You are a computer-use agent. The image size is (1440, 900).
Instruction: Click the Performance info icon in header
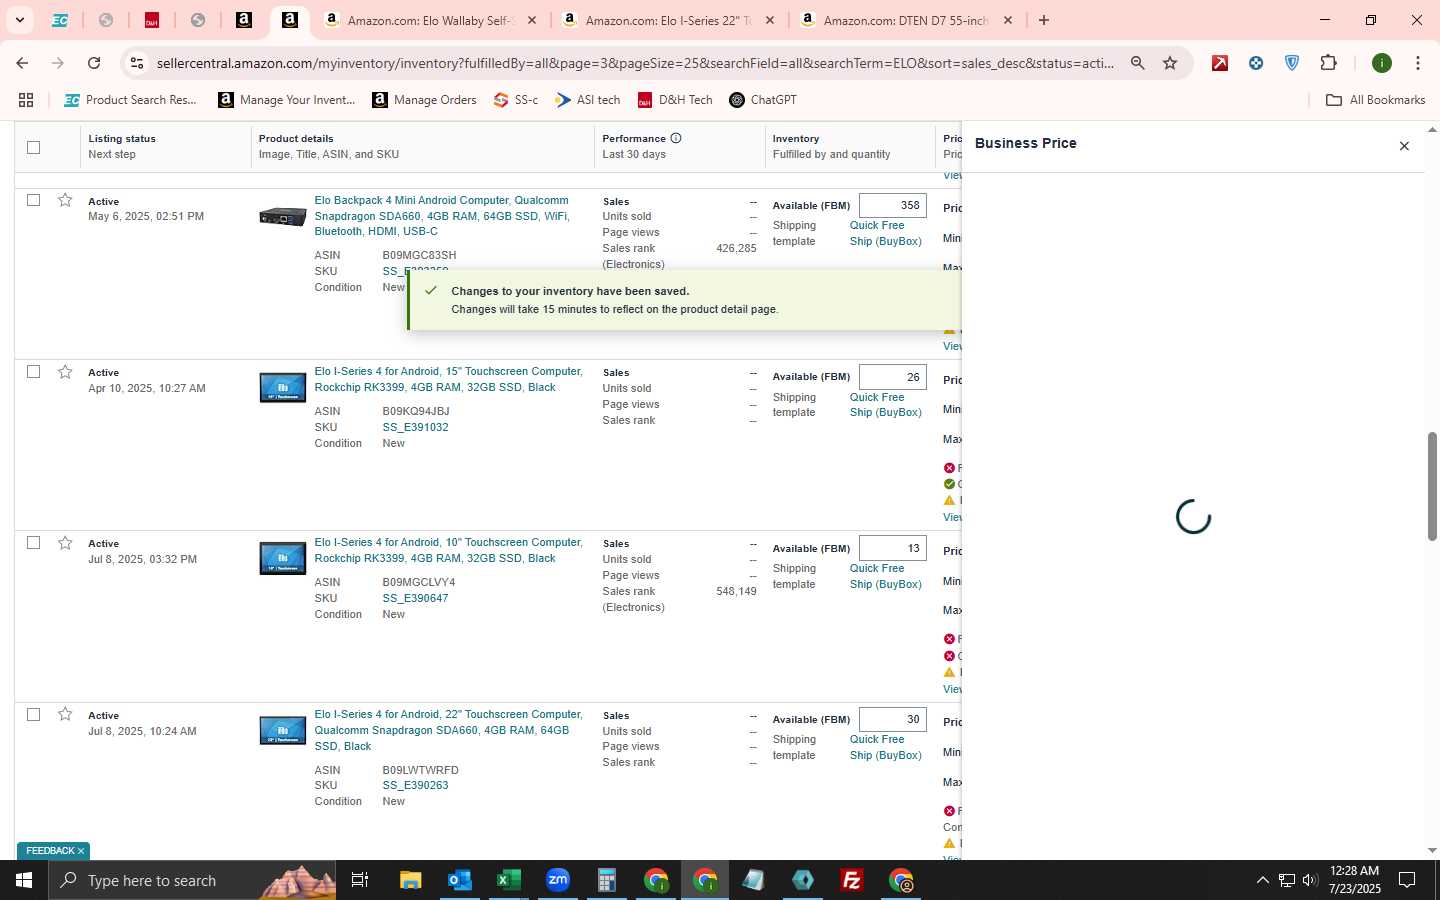pyautogui.click(x=676, y=138)
